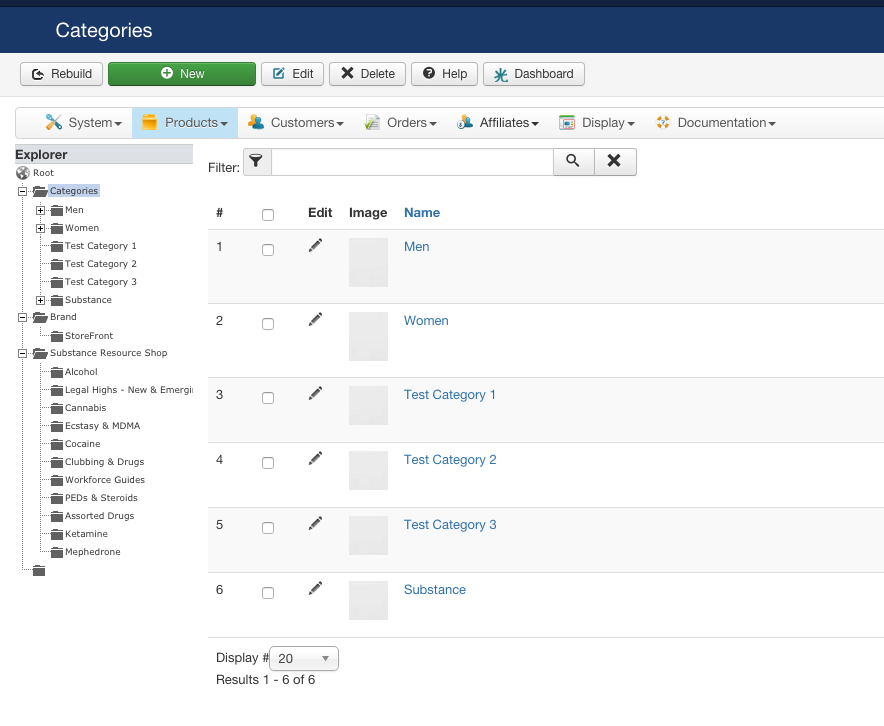Open the Documentation dropdown menu
The height and width of the screenshot is (726, 884).
pos(716,122)
